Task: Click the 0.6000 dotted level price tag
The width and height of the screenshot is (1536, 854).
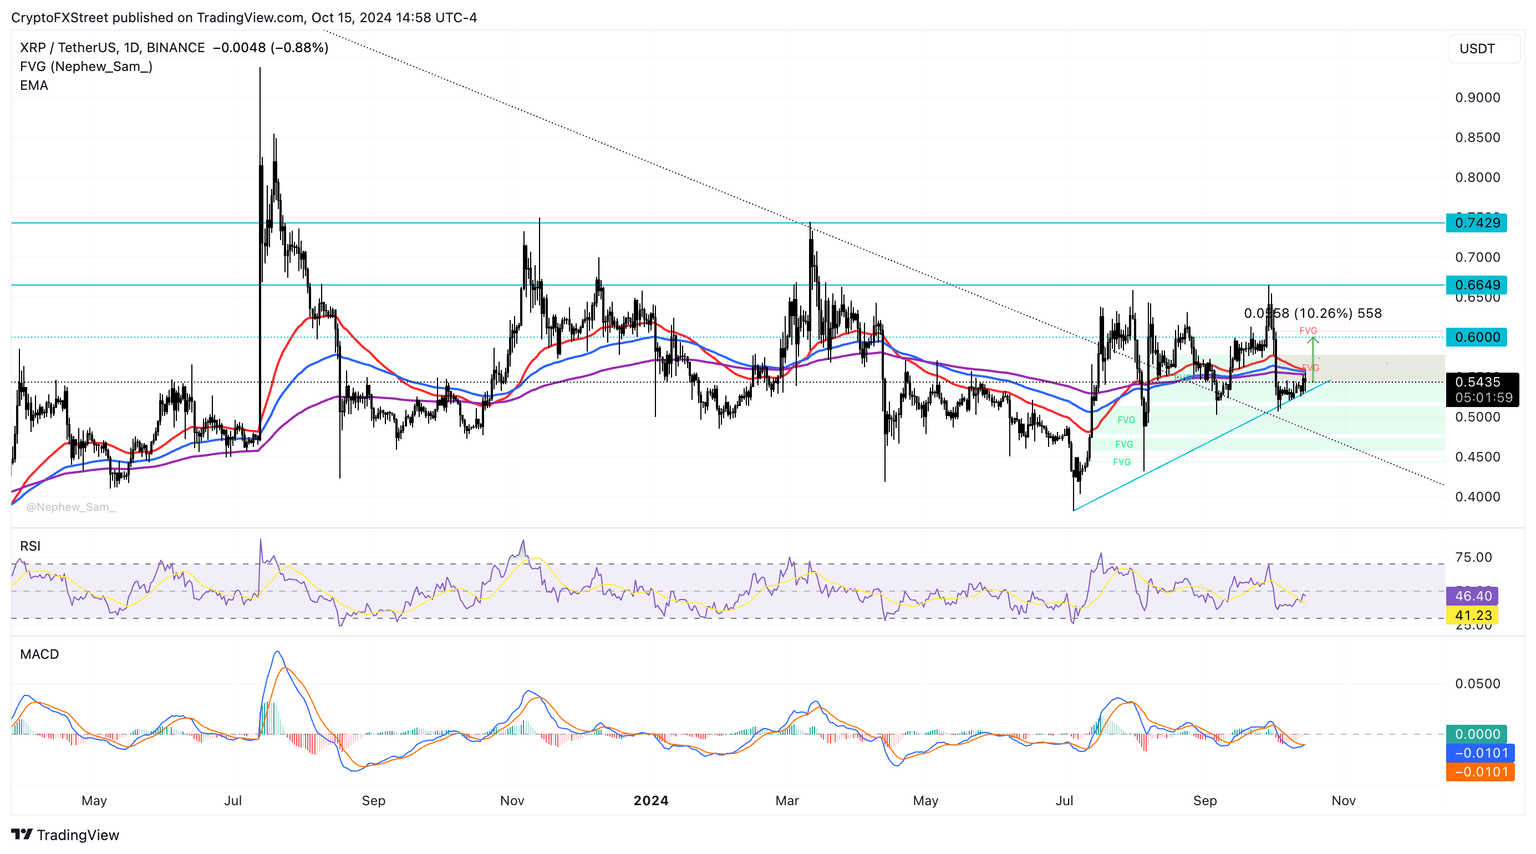Action: click(1477, 337)
